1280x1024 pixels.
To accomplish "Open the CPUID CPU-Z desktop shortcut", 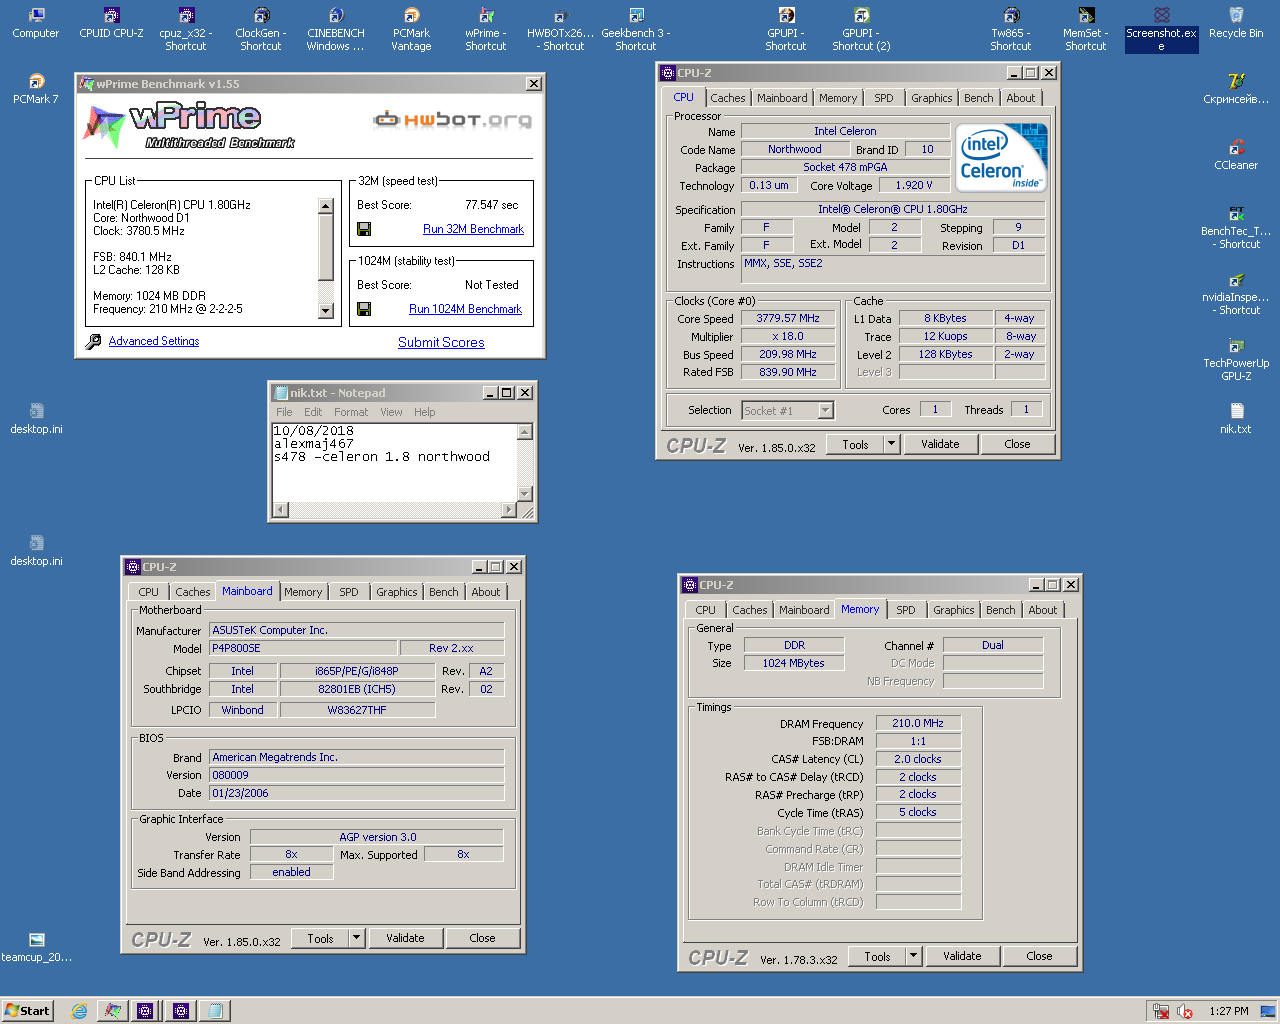I will (x=111, y=24).
